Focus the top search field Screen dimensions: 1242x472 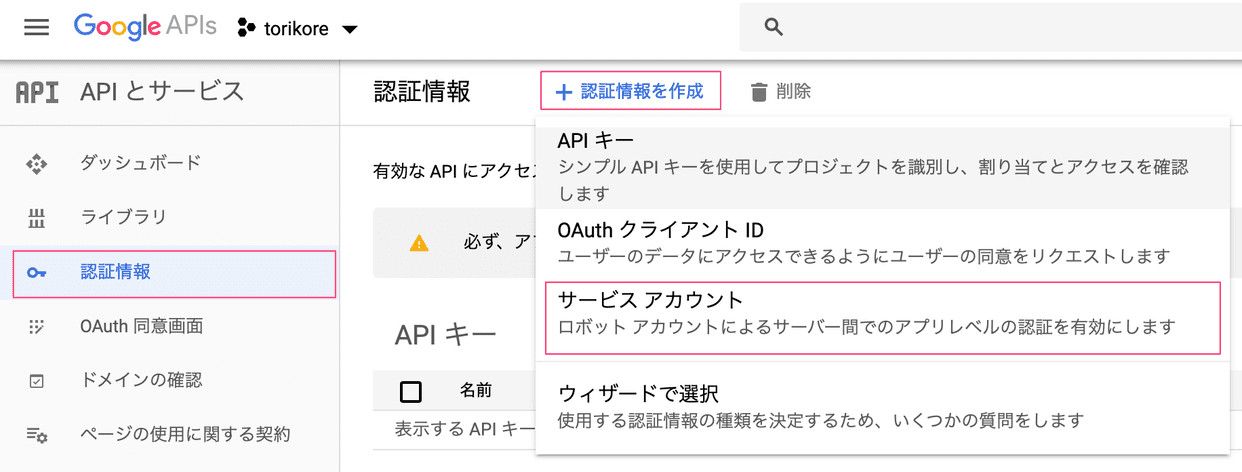click(990, 27)
